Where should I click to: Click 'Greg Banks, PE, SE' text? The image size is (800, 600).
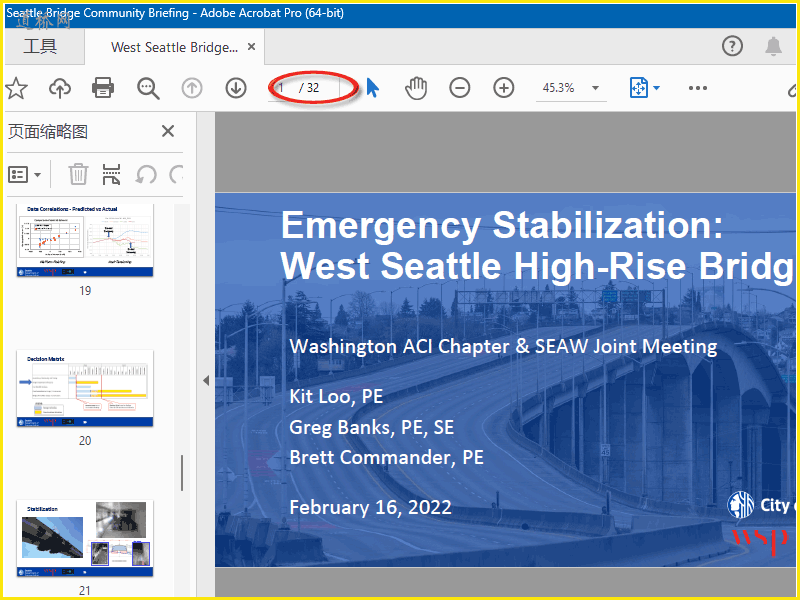click(371, 428)
